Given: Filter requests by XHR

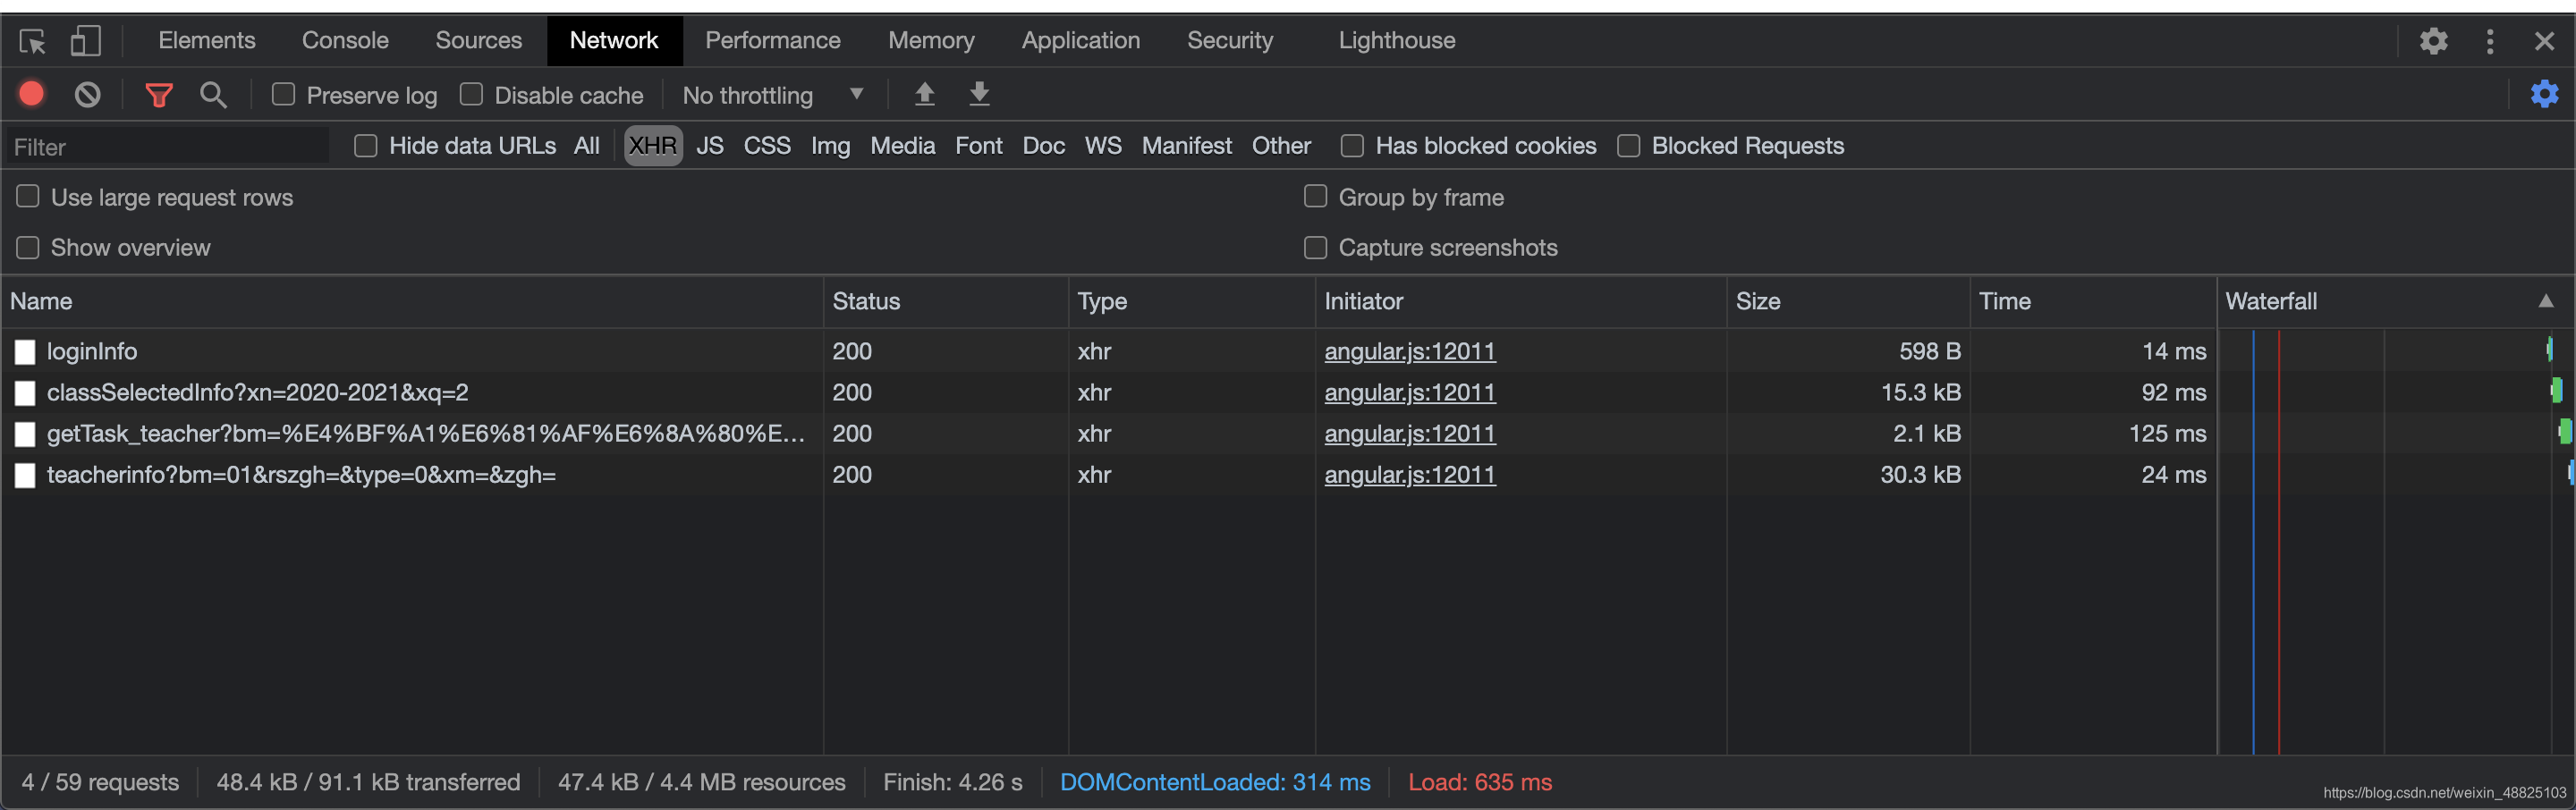Looking at the screenshot, I should (x=653, y=146).
